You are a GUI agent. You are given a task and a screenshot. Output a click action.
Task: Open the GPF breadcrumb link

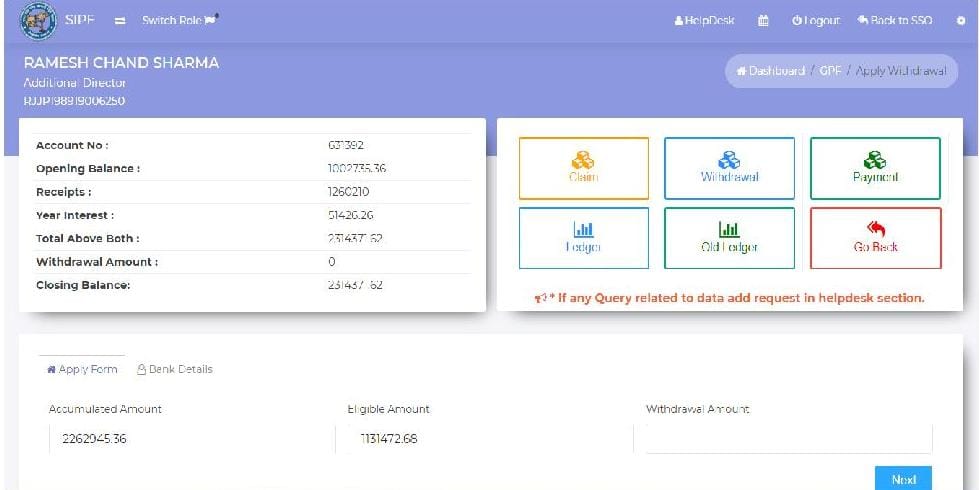[830, 71]
